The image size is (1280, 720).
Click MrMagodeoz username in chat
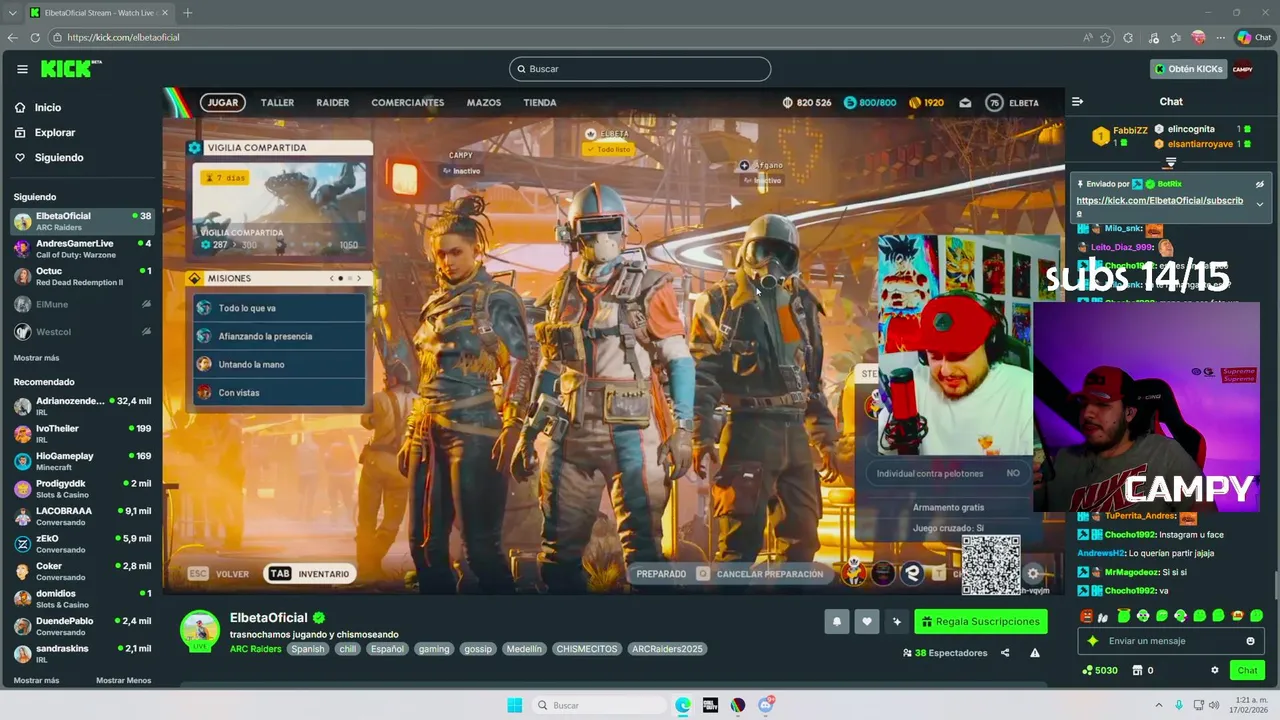(x=1131, y=572)
